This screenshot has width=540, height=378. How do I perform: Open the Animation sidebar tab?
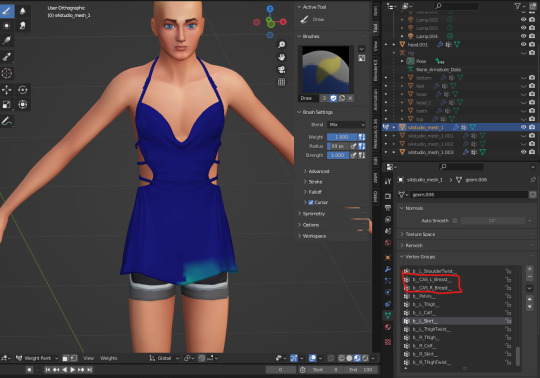click(x=376, y=99)
